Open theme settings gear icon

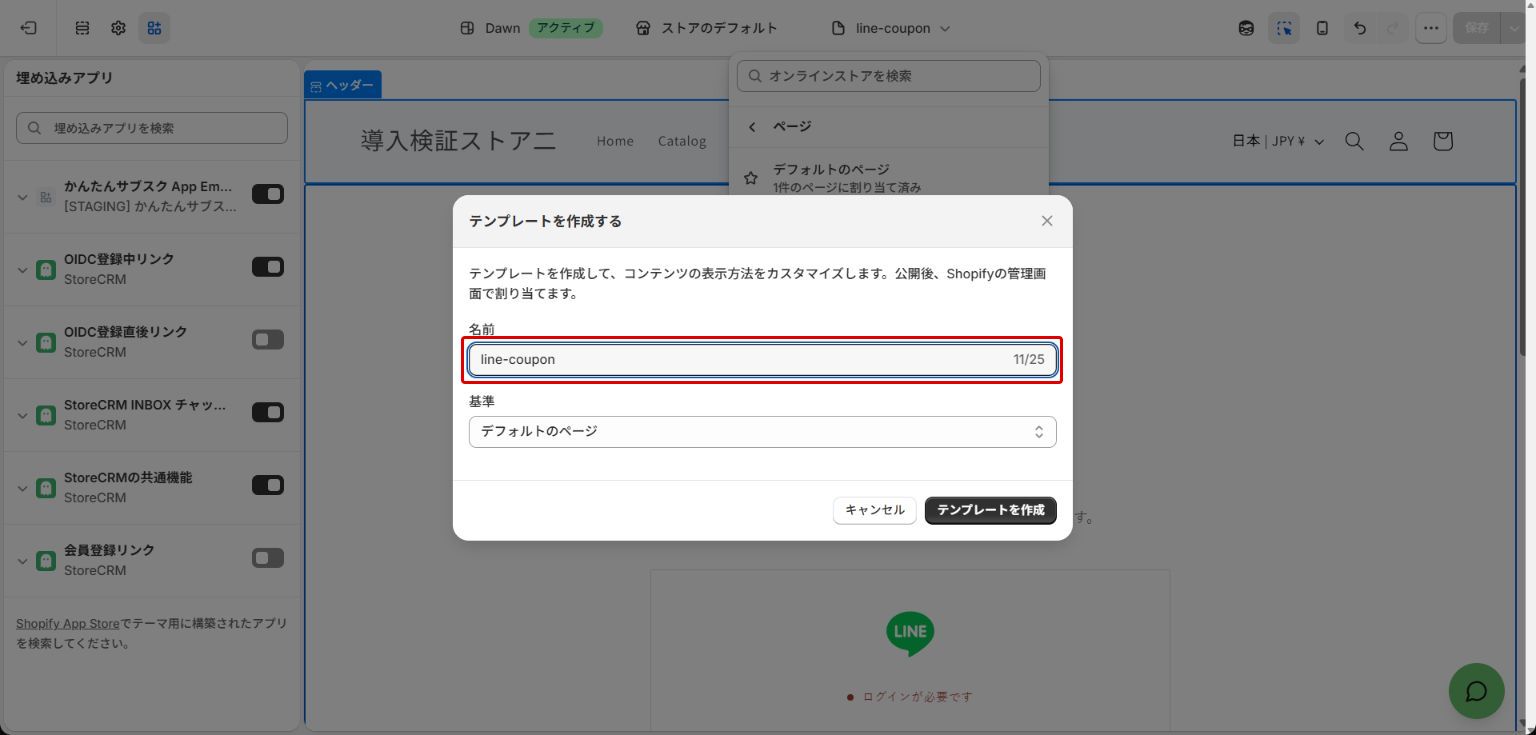click(x=118, y=28)
